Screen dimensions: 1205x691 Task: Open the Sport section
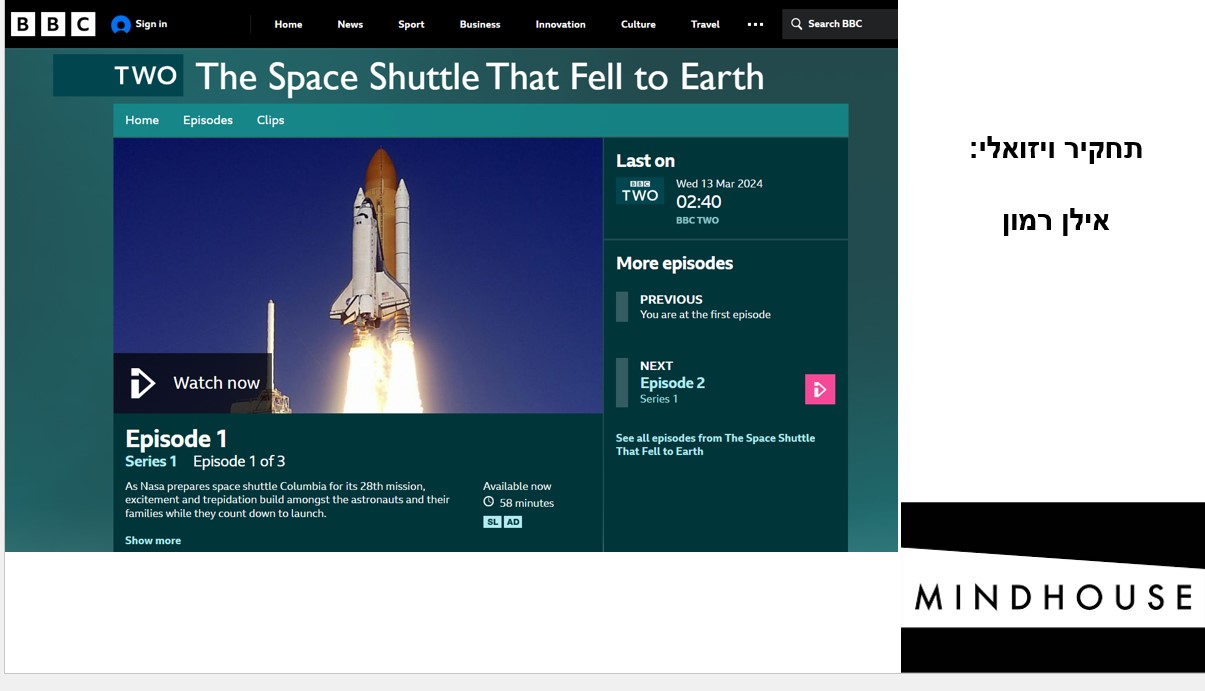tap(411, 24)
